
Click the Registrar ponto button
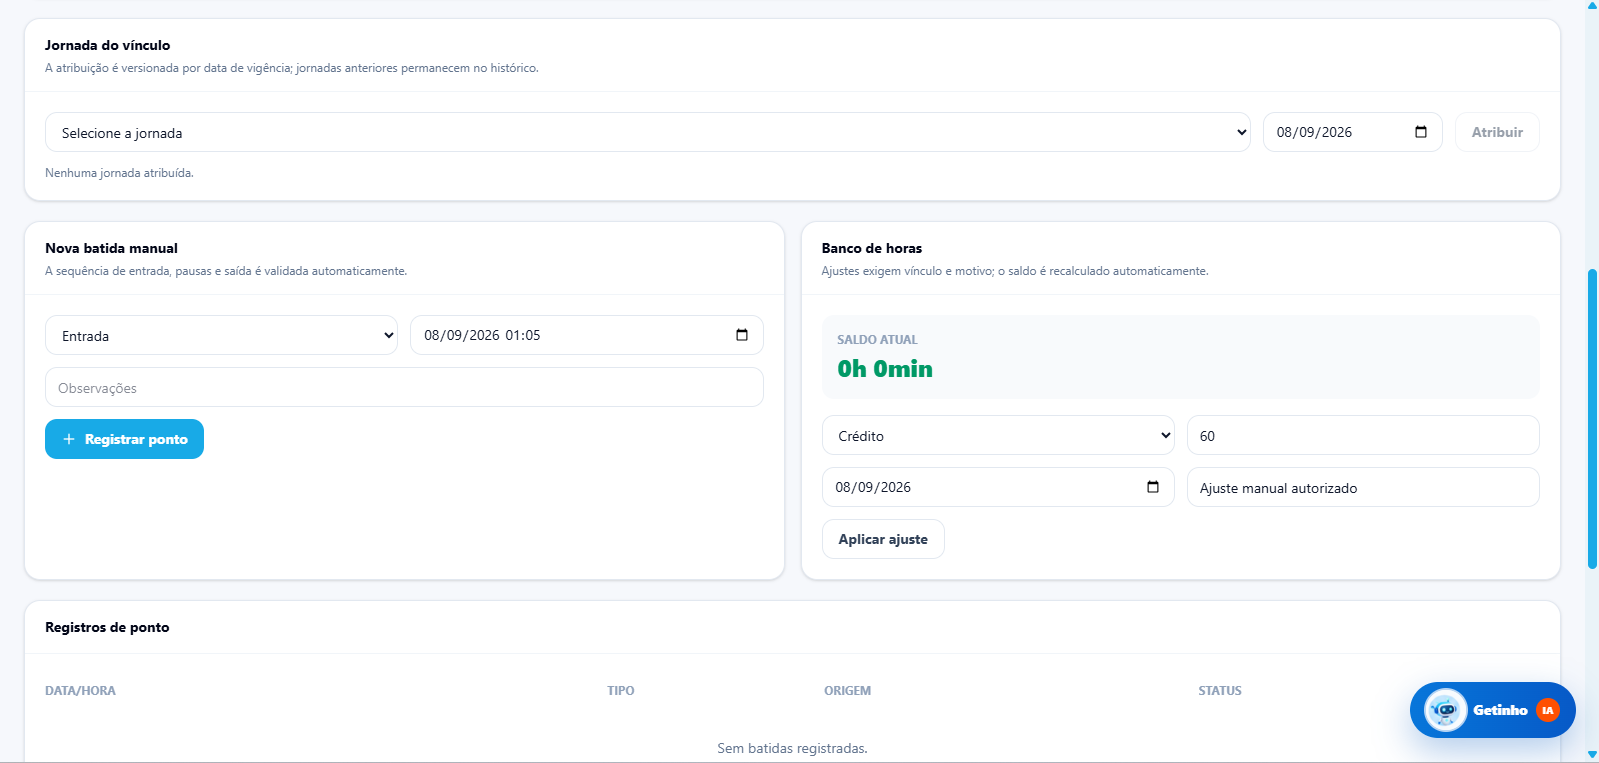click(124, 439)
